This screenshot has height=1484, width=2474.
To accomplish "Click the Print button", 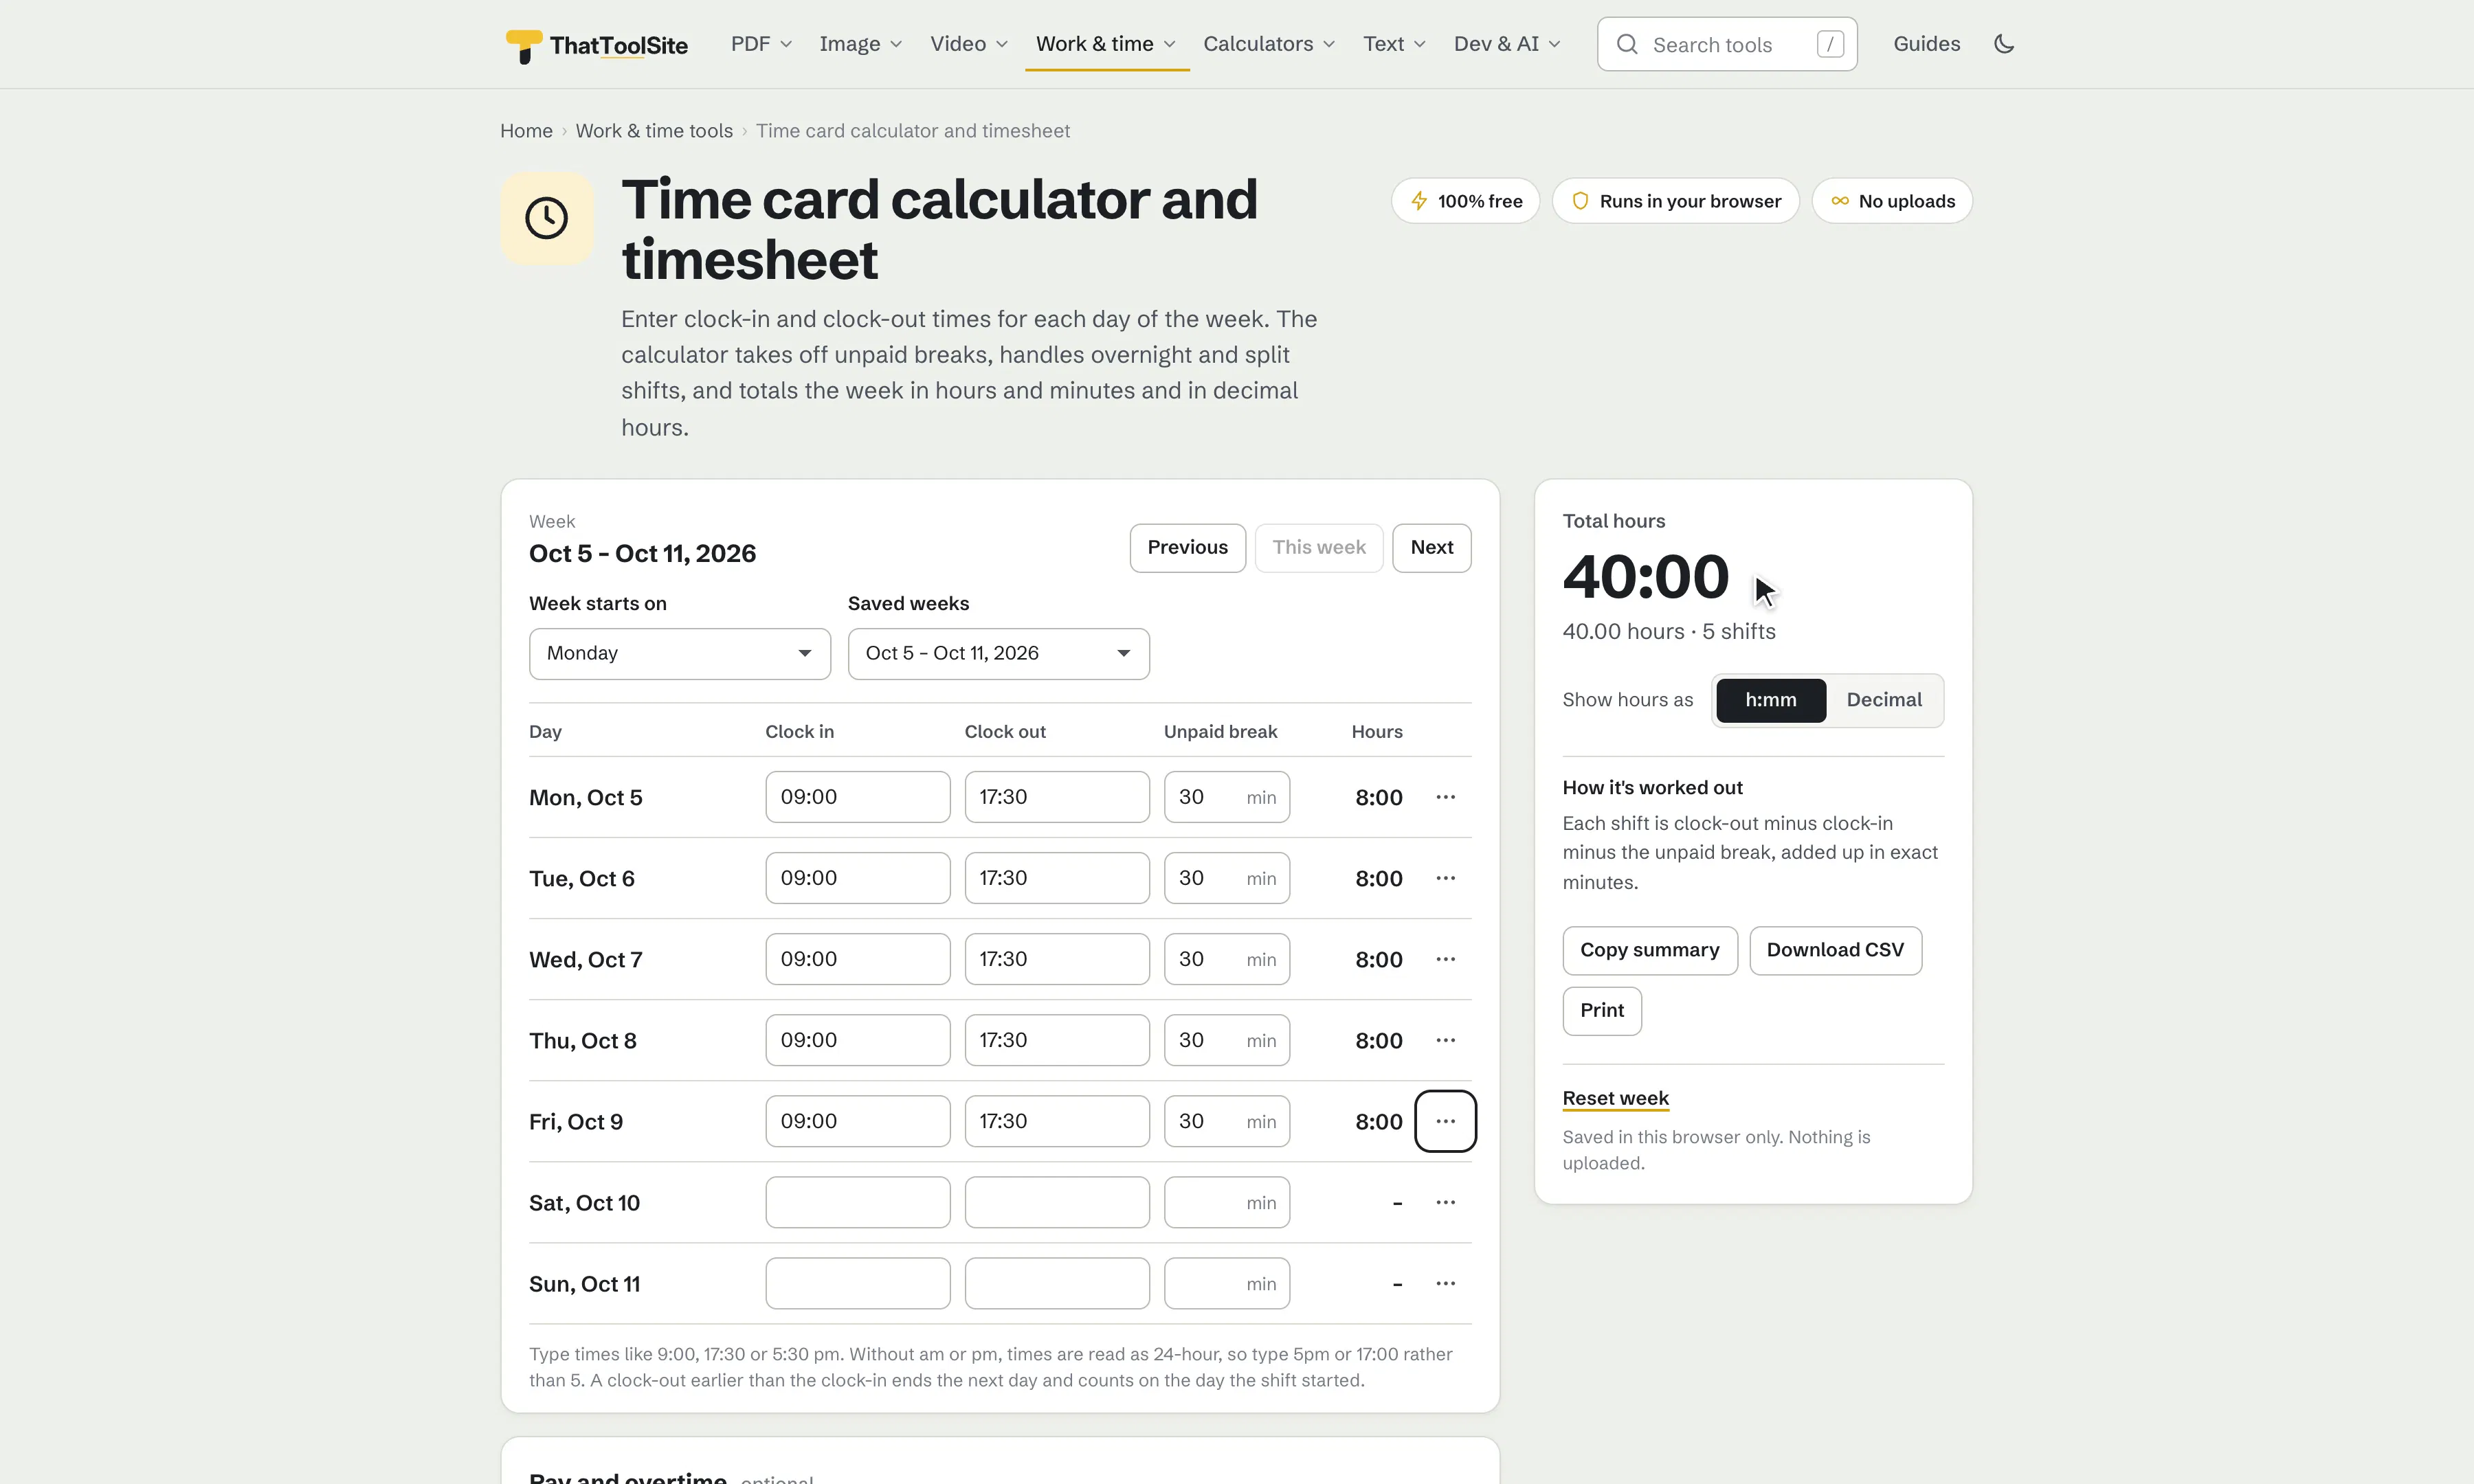I will [x=1601, y=1011].
